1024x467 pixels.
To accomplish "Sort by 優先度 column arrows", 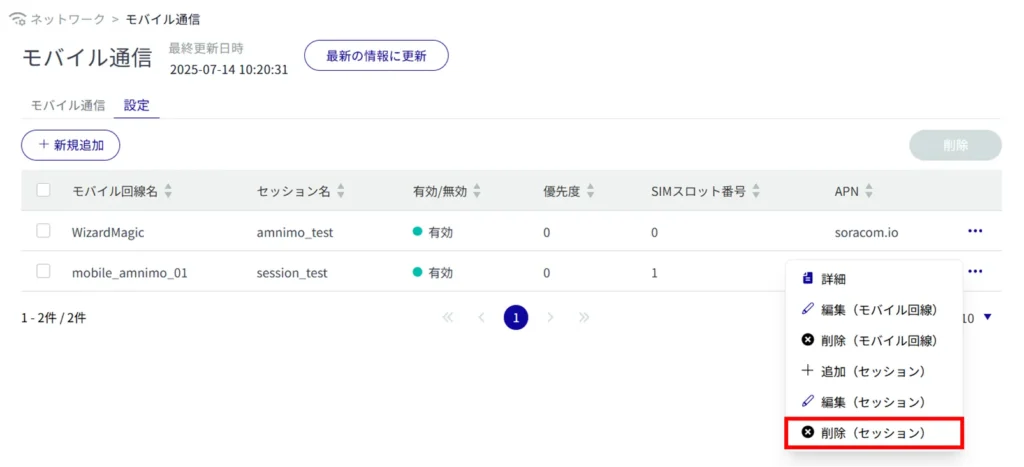I will (x=590, y=191).
